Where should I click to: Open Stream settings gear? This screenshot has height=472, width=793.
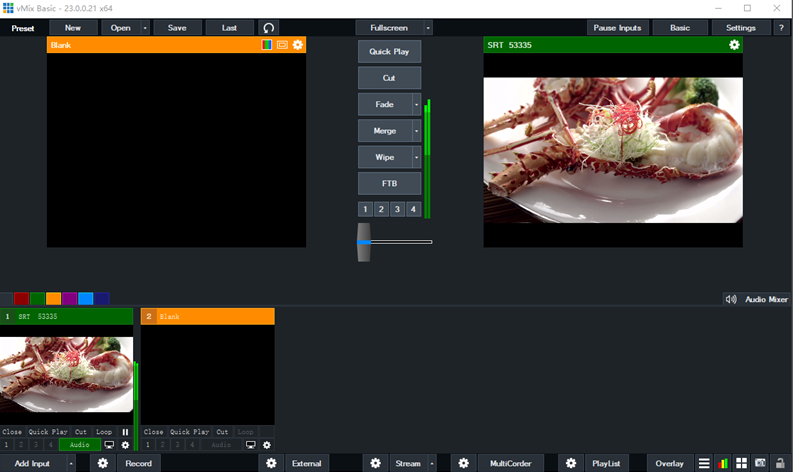click(375, 463)
